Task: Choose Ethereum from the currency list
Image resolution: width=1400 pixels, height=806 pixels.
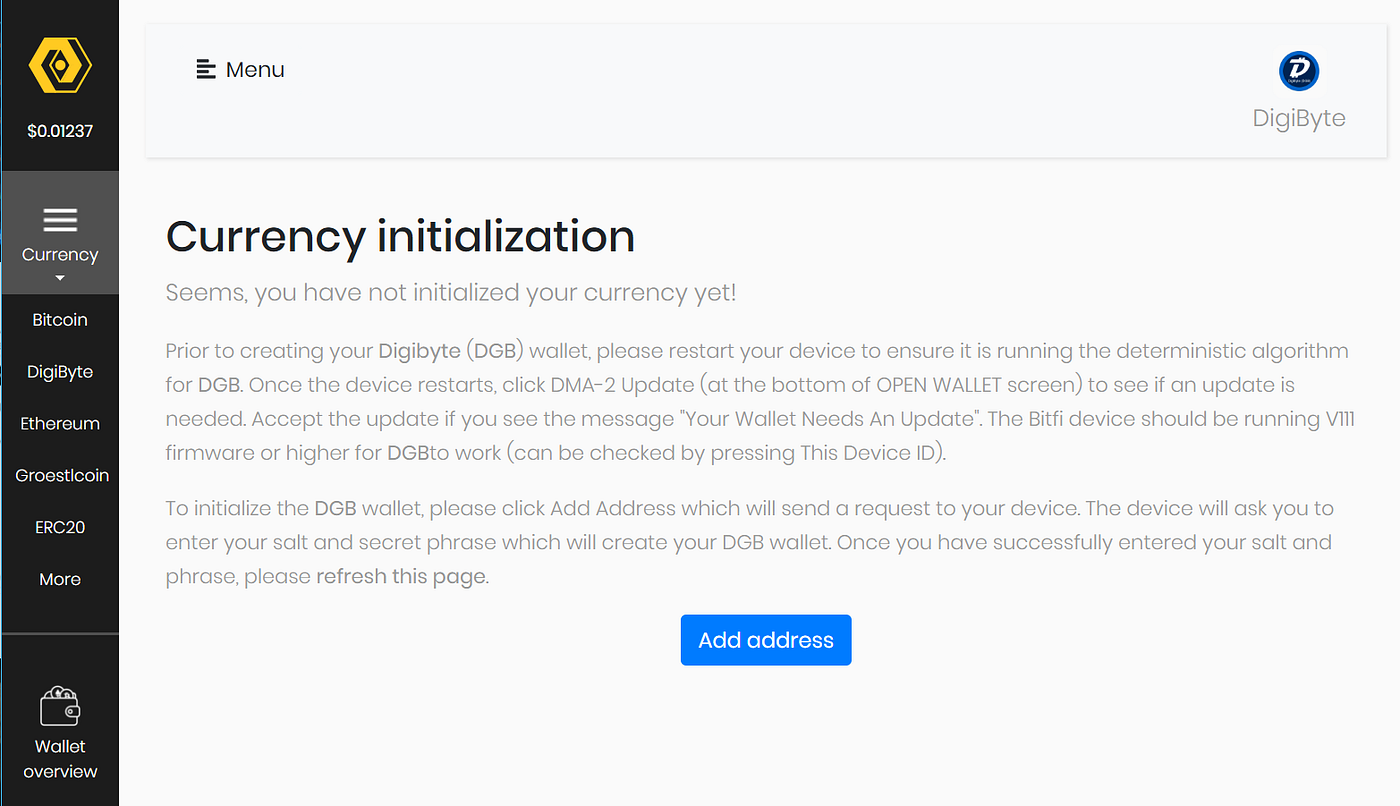Action: [60, 424]
